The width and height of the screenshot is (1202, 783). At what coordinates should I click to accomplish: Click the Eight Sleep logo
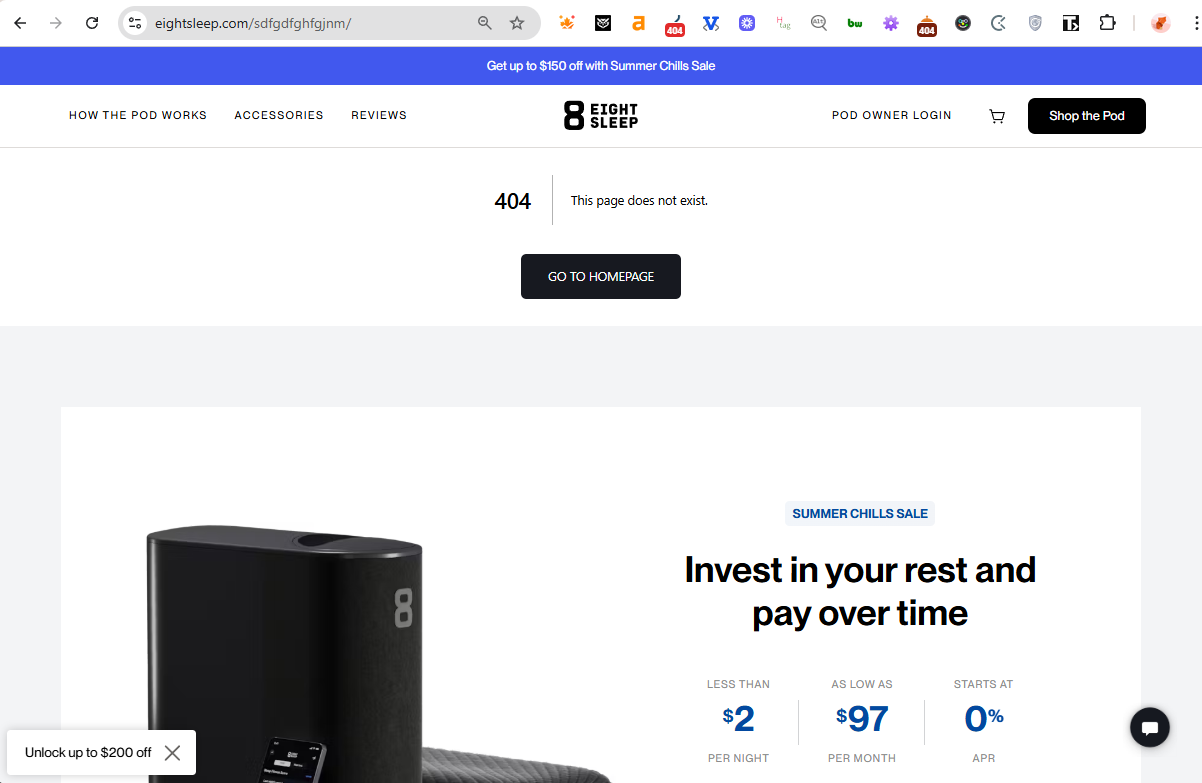click(601, 116)
